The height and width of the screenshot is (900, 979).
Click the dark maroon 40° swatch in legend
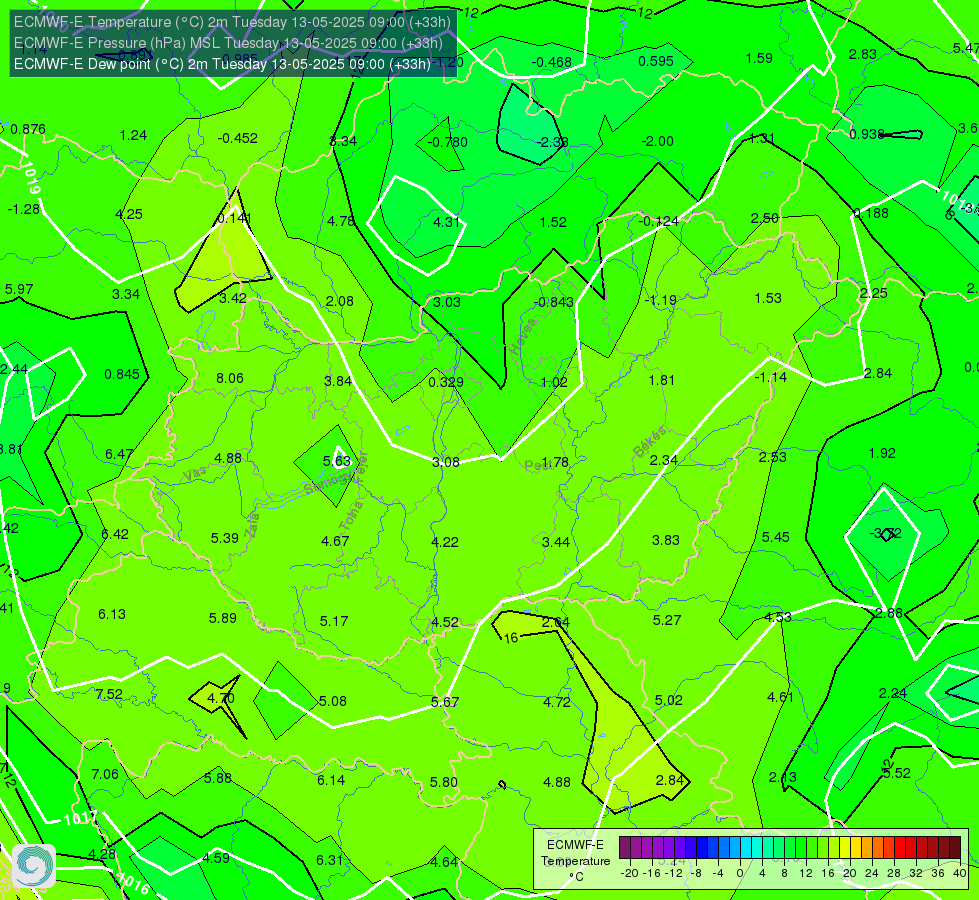(955, 848)
